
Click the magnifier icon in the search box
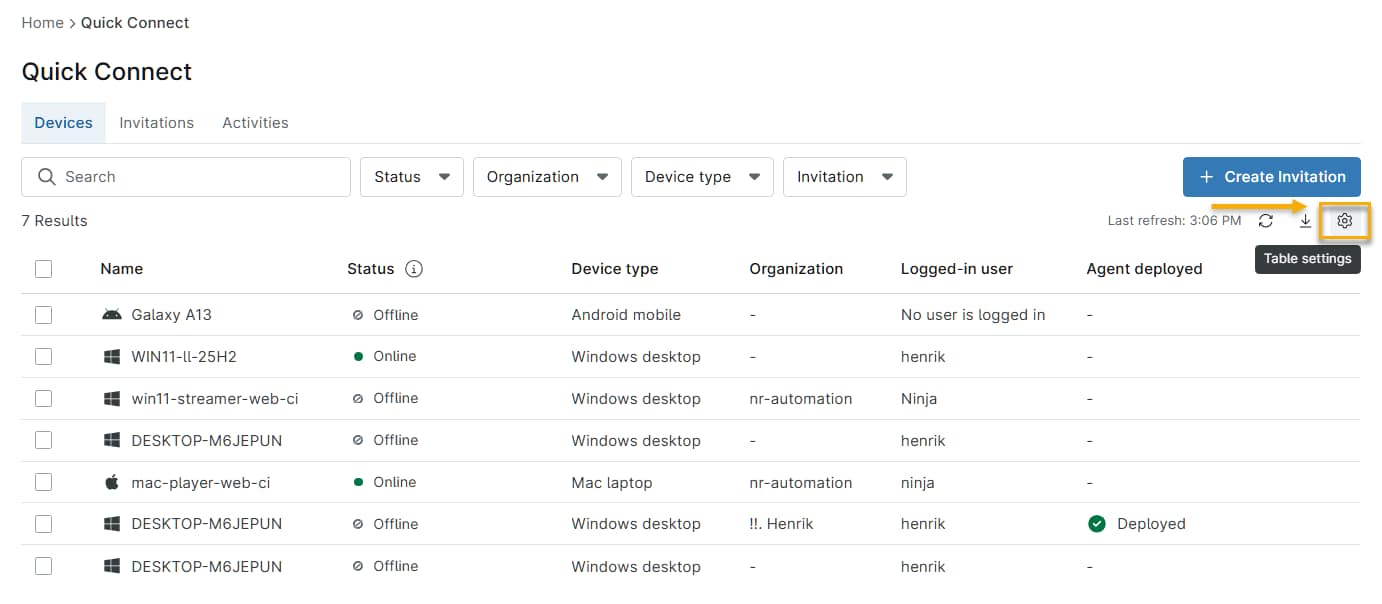point(46,177)
